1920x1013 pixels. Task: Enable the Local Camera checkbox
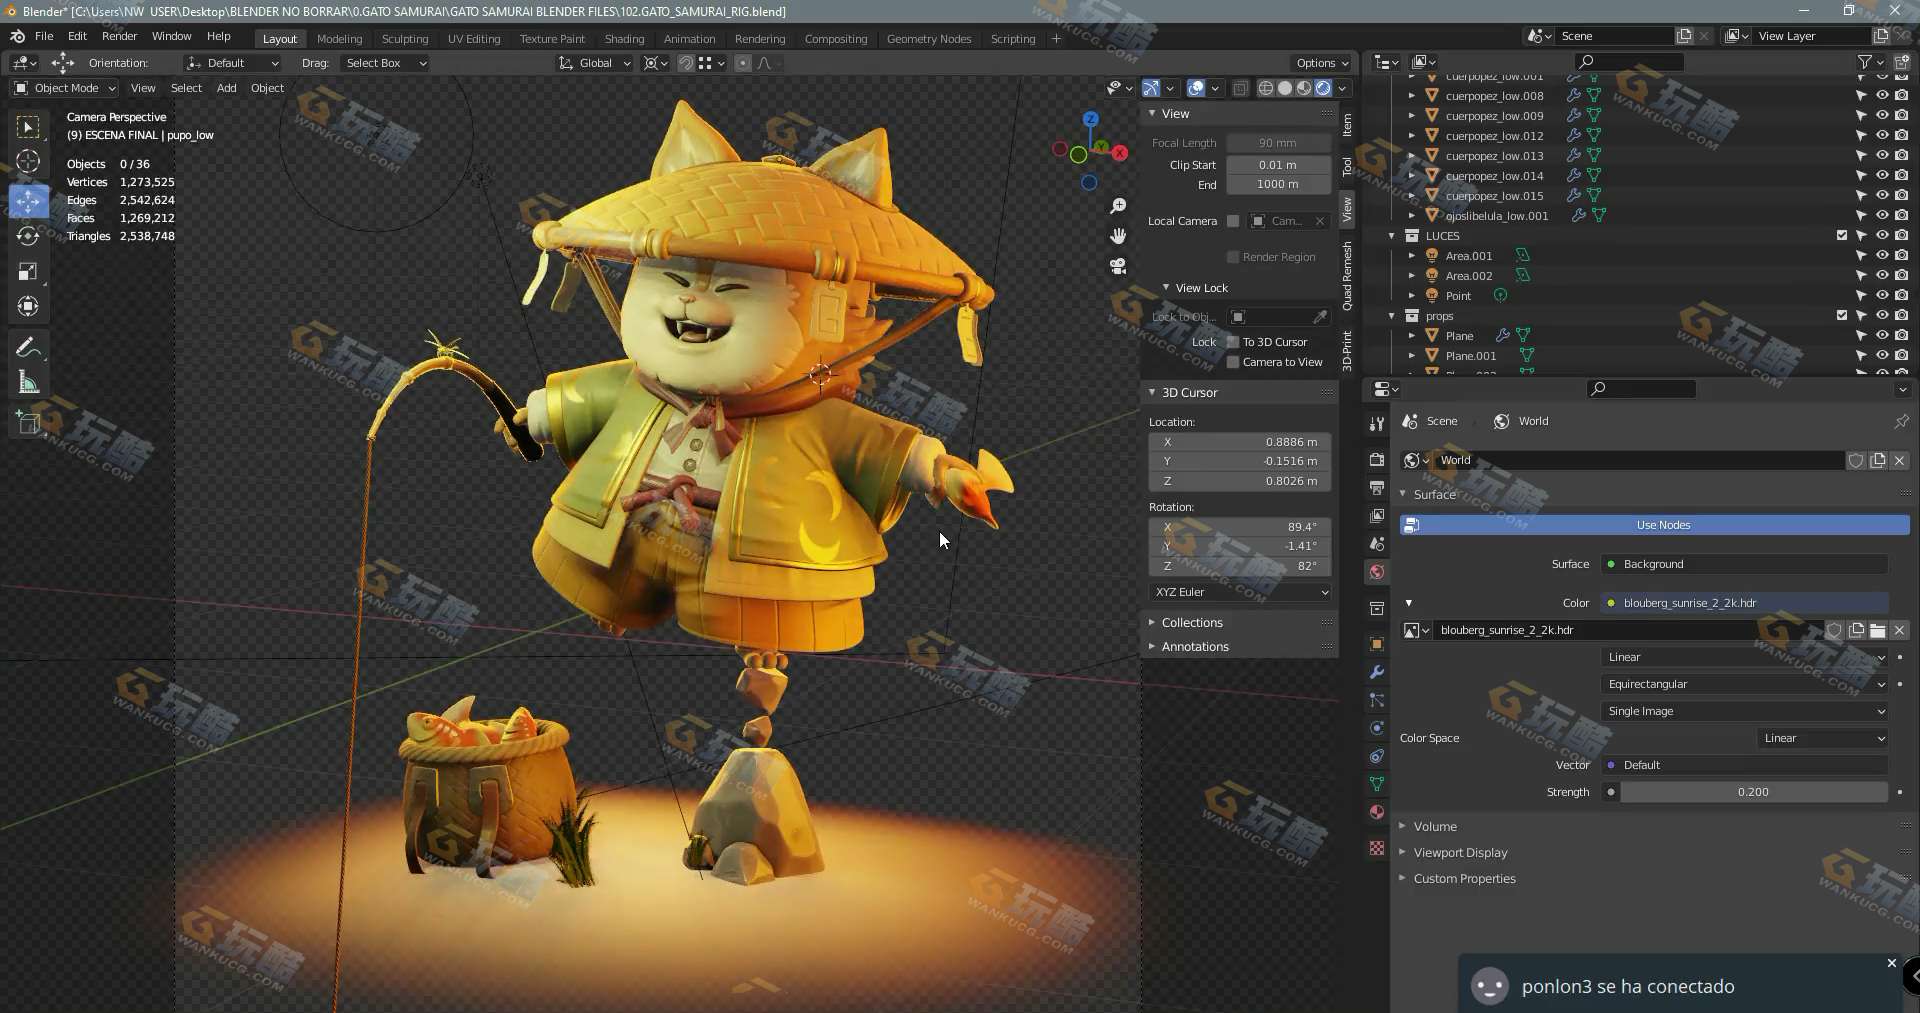coord(1233,221)
